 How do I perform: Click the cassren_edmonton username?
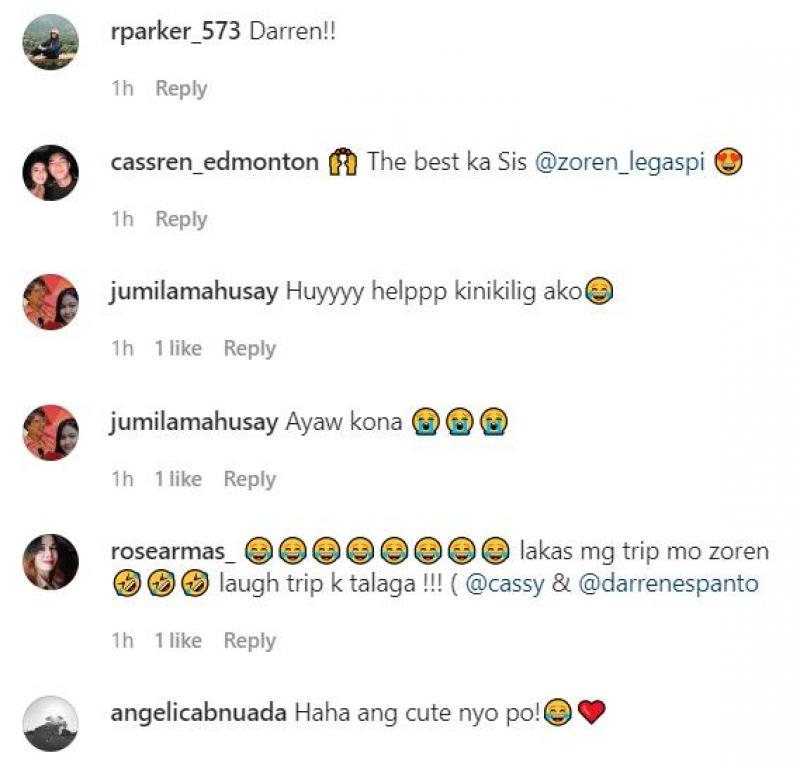click(215, 162)
